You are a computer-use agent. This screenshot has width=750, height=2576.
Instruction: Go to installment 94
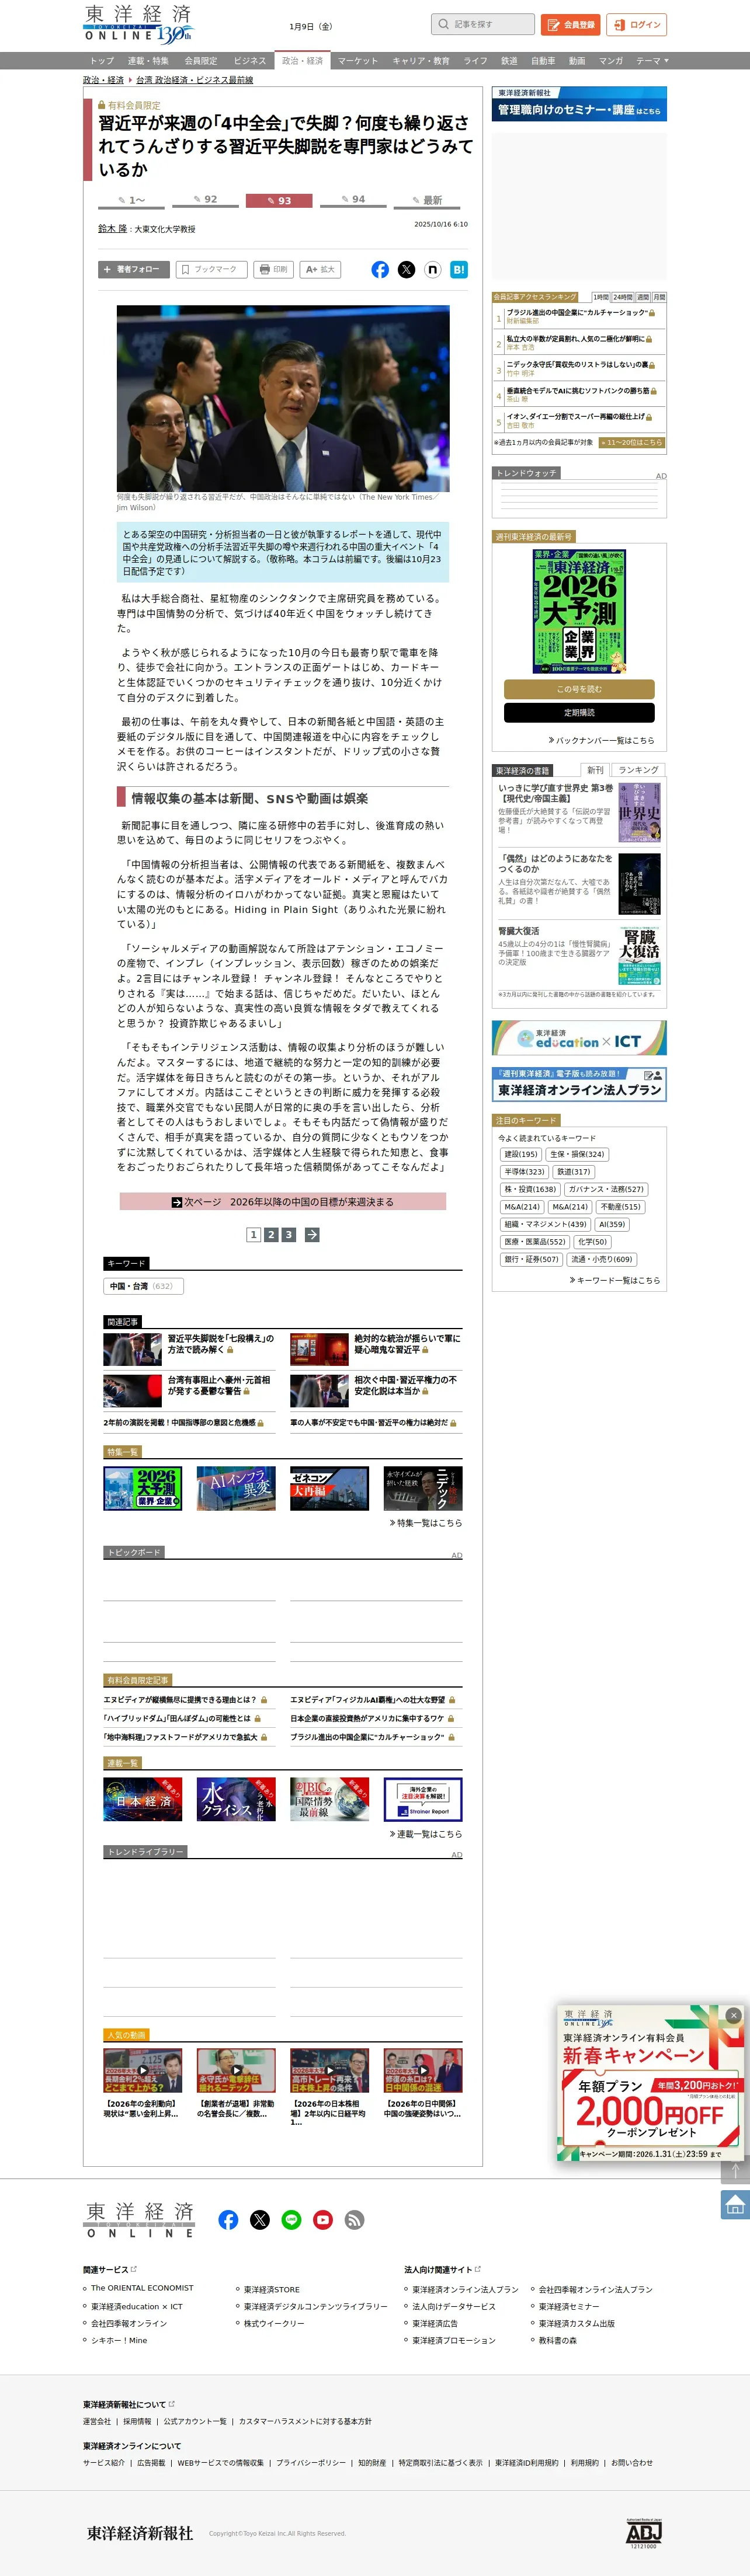tap(353, 200)
